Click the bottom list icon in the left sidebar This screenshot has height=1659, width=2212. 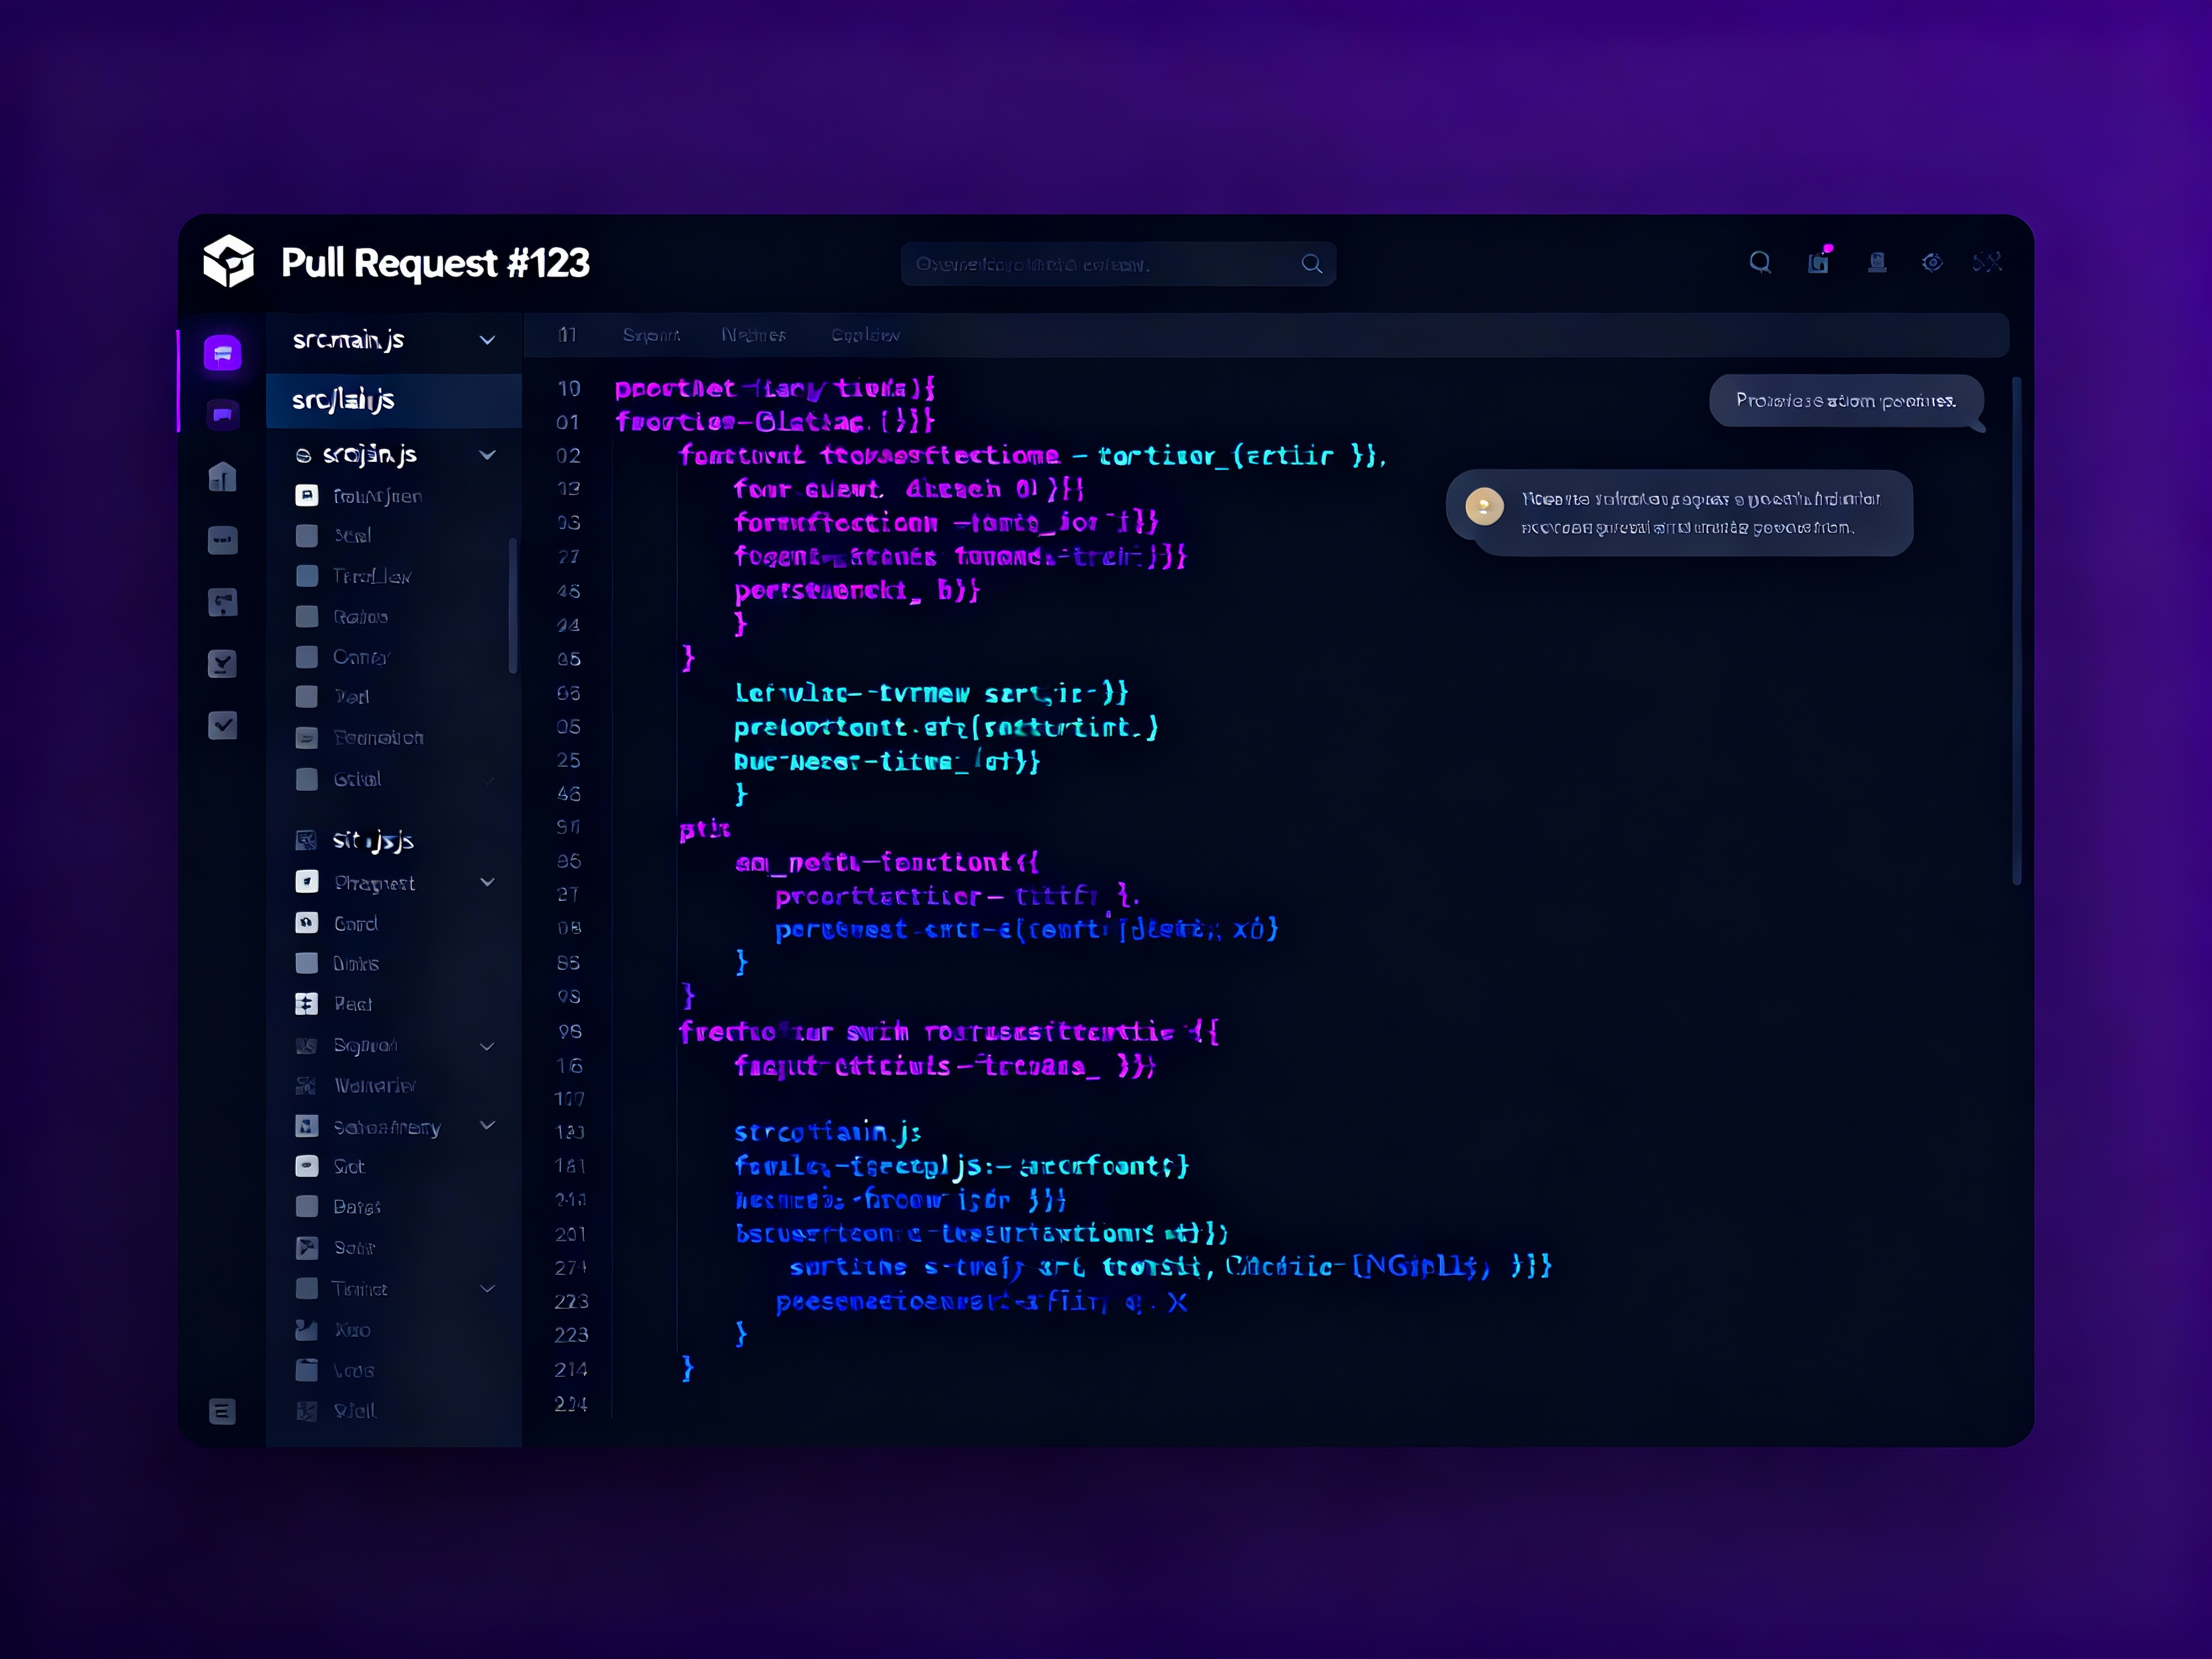point(222,1411)
